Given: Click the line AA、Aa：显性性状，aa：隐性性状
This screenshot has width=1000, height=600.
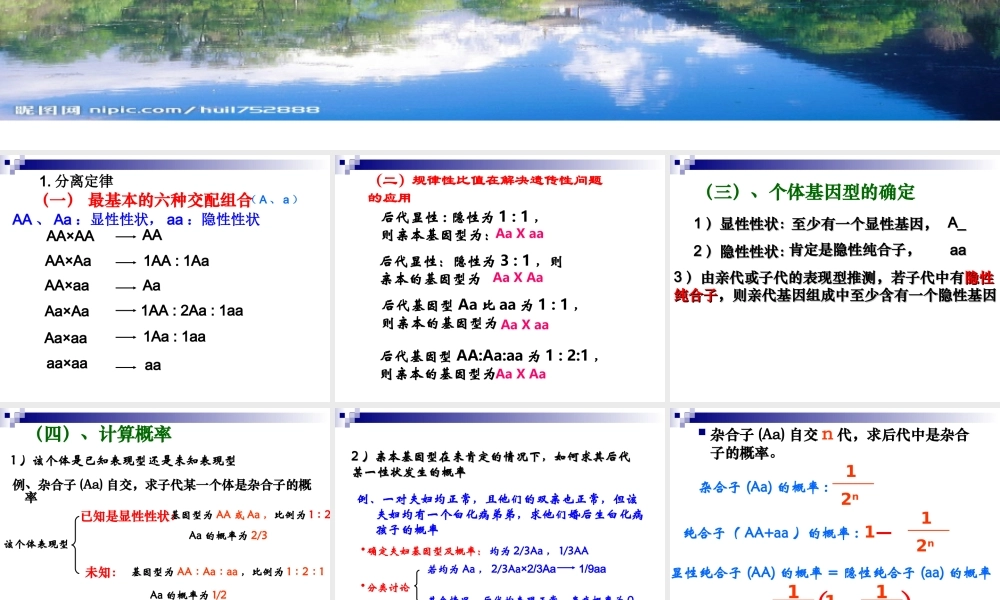Looking at the screenshot, I should pyautogui.click(x=136, y=220).
